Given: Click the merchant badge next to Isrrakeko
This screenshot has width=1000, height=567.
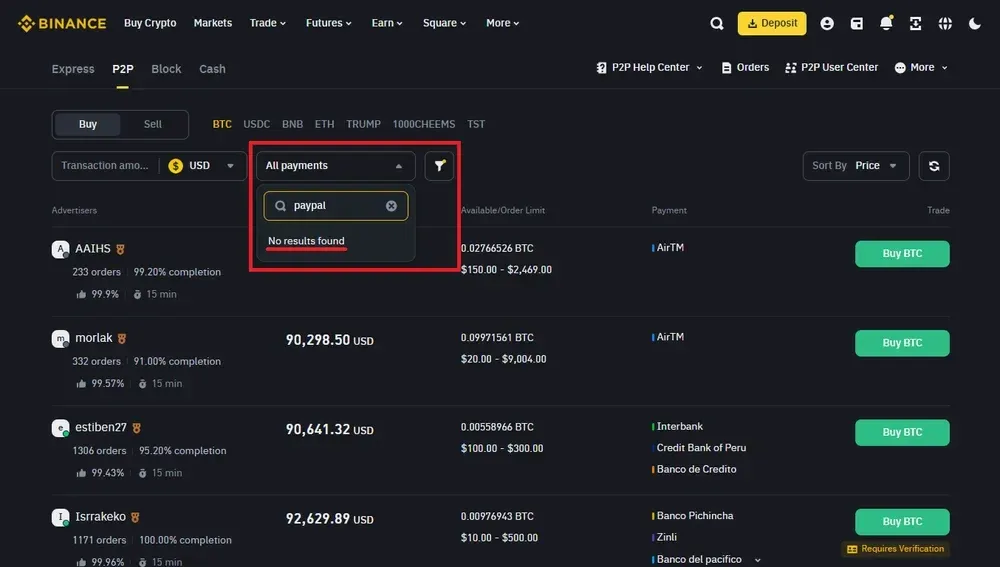Looking at the screenshot, I should [x=135, y=517].
